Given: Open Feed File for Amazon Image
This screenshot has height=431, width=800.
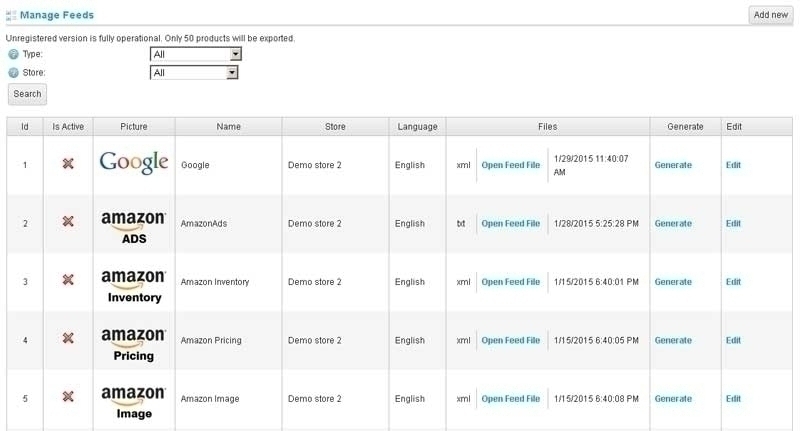Looking at the screenshot, I should click(511, 399).
